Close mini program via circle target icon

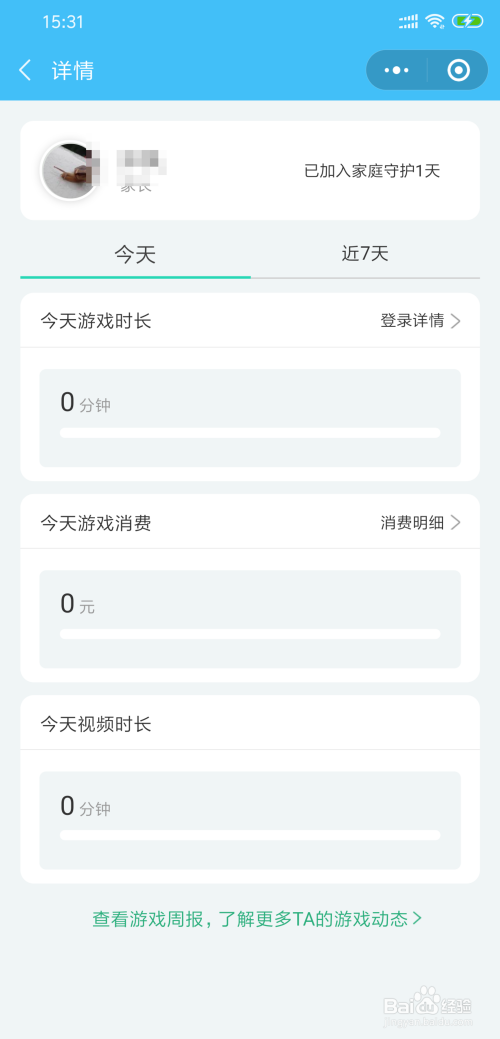(x=458, y=70)
